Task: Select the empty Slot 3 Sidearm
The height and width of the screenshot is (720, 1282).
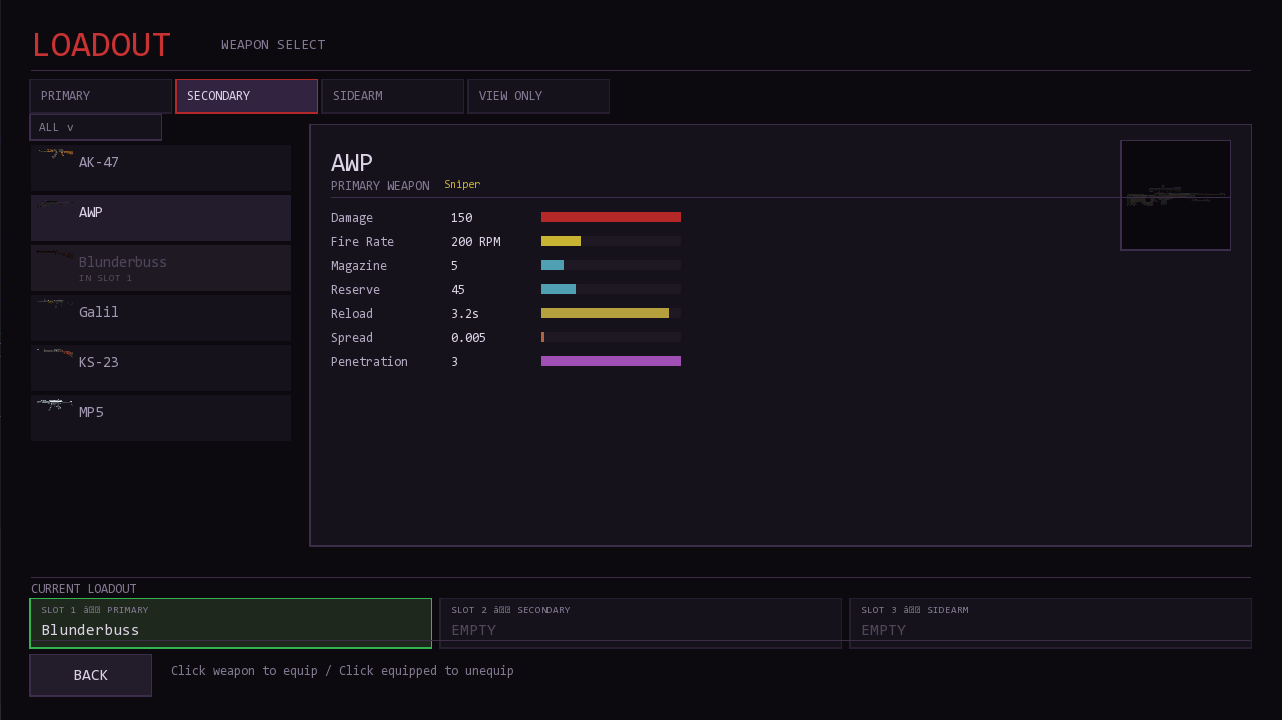Action: (x=1051, y=623)
